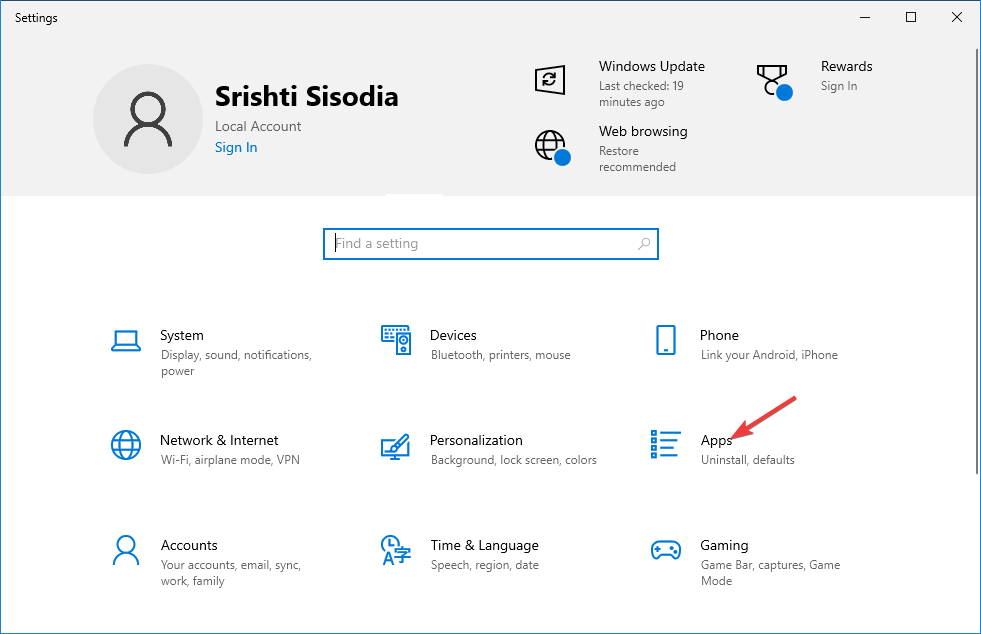Open the Gaming category title
This screenshot has height=634, width=981.
[724, 546]
